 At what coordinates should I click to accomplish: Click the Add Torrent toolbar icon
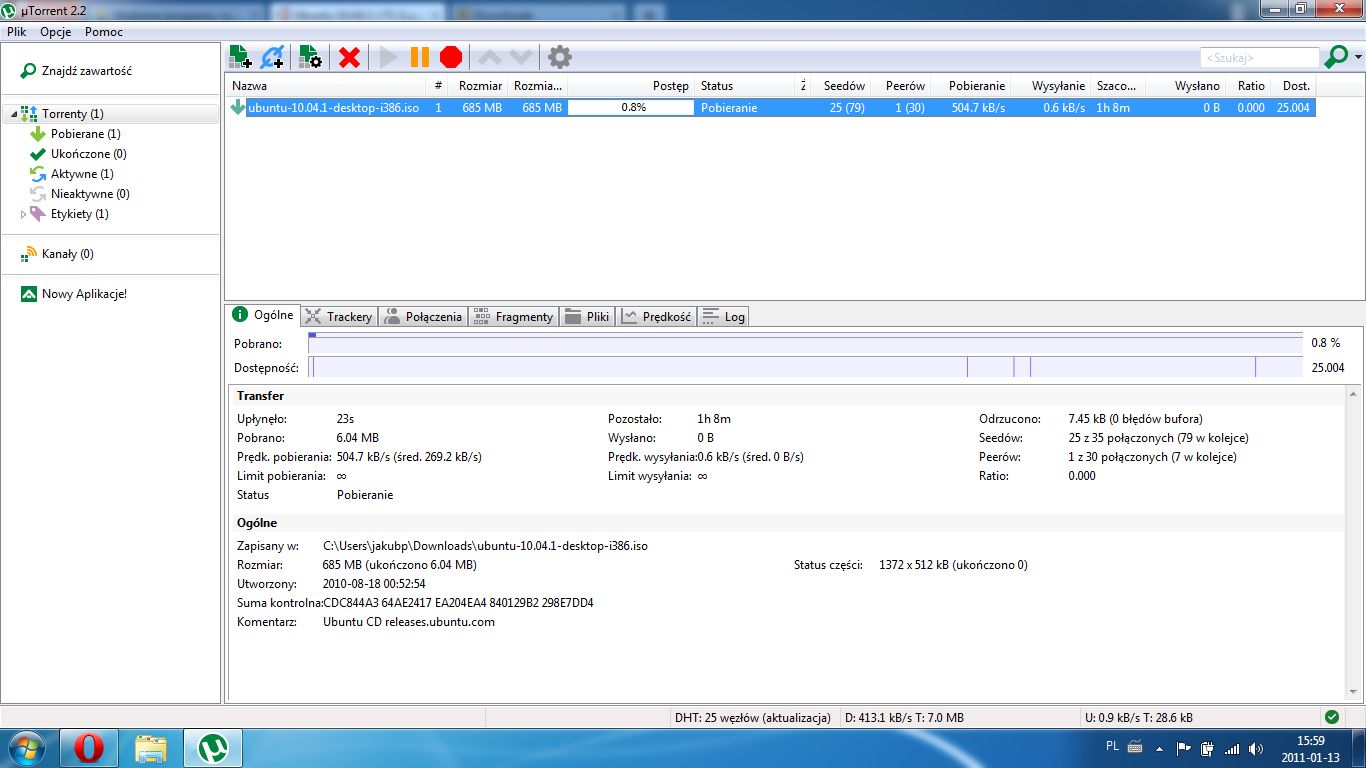tap(240, 57)
